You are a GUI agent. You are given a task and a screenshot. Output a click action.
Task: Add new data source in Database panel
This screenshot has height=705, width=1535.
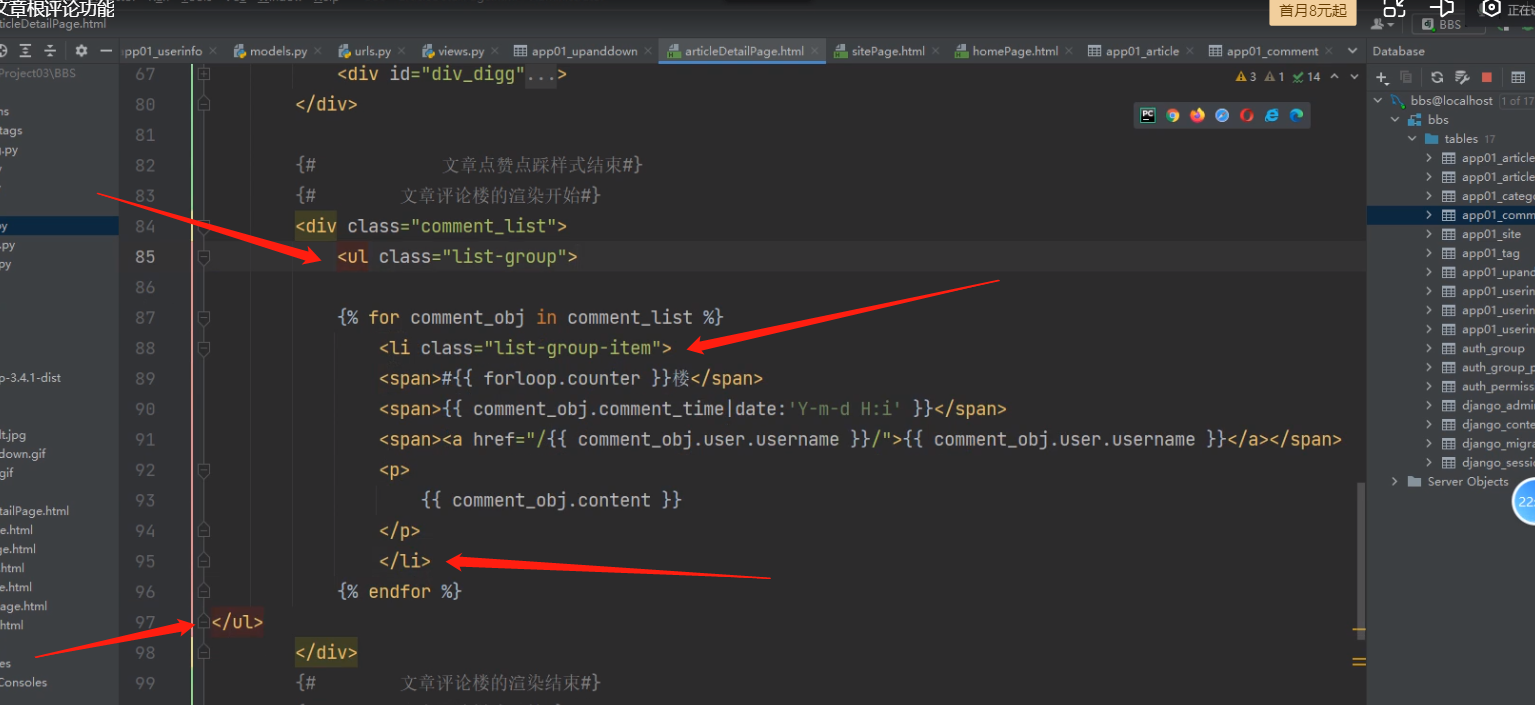[1382, 77]
